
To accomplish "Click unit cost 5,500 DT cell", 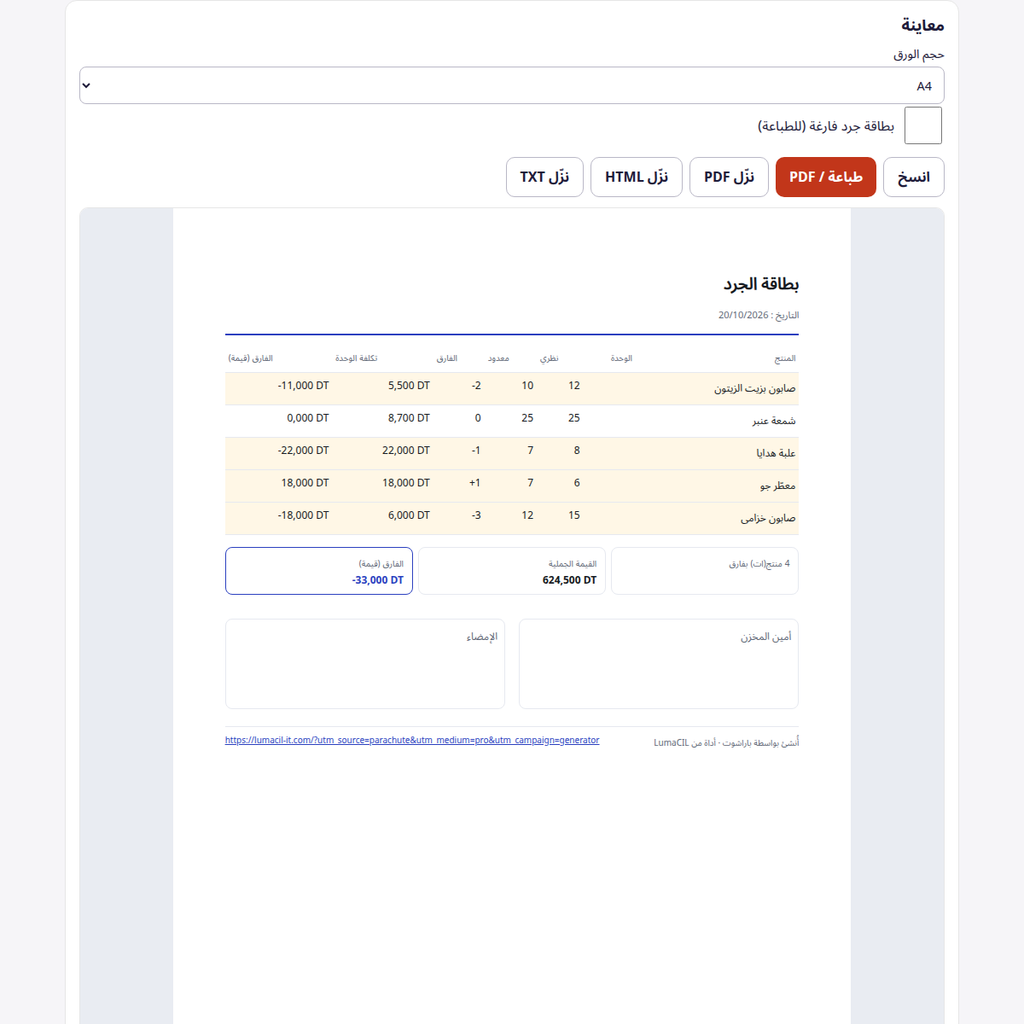I will tap(409, 386).
